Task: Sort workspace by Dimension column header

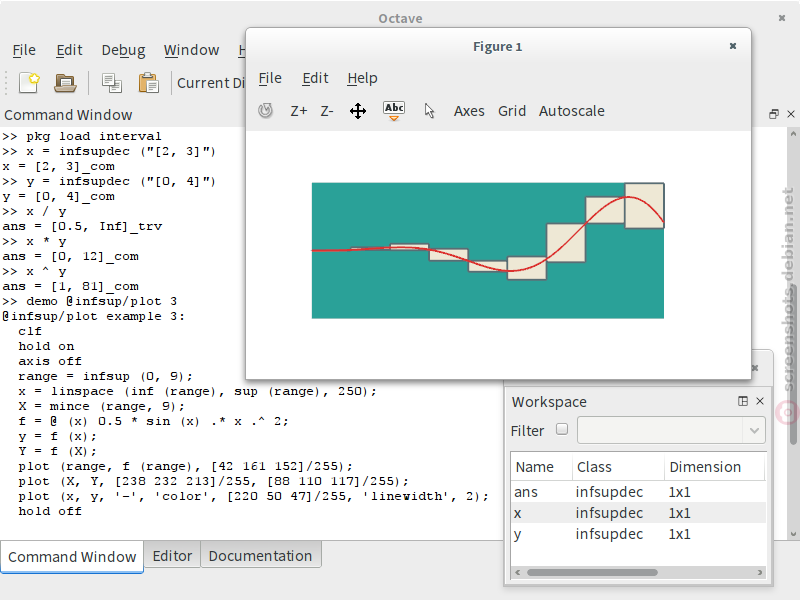Action: coord(714,467)
